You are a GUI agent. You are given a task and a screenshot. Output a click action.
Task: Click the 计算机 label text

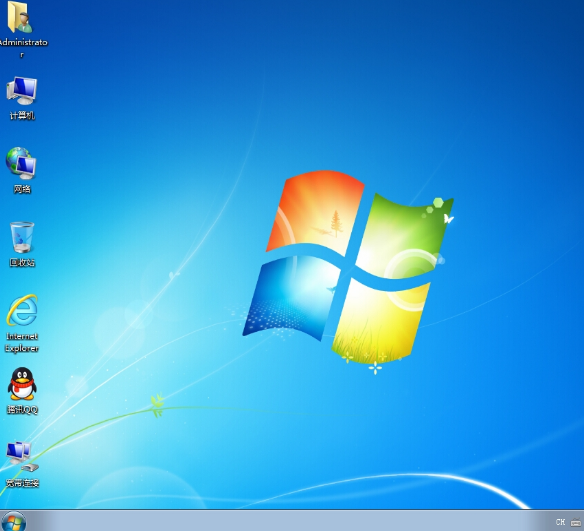pos(22,115)
